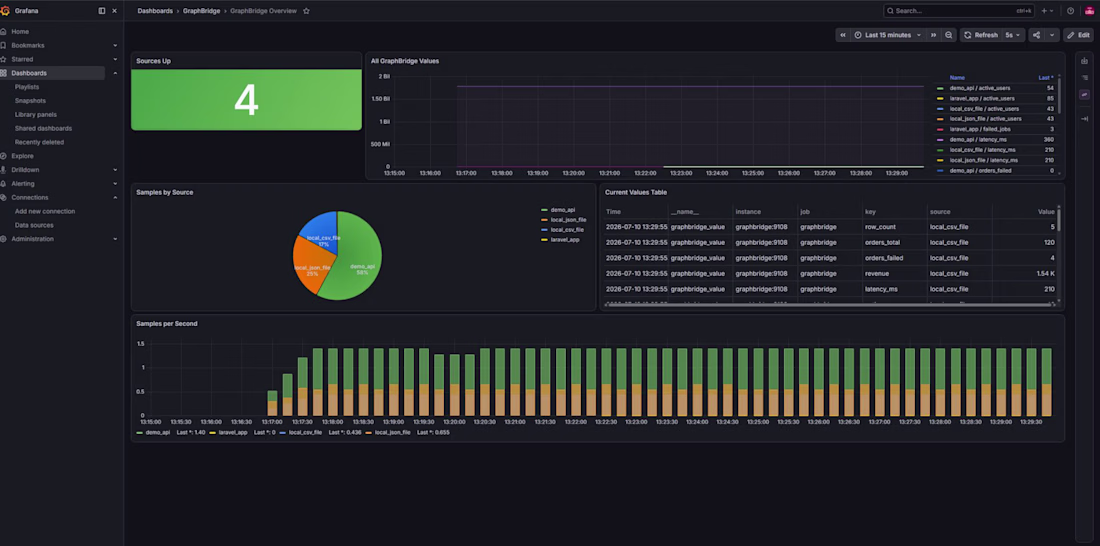Open the Last 15 minutes time picker

point(887,35)
